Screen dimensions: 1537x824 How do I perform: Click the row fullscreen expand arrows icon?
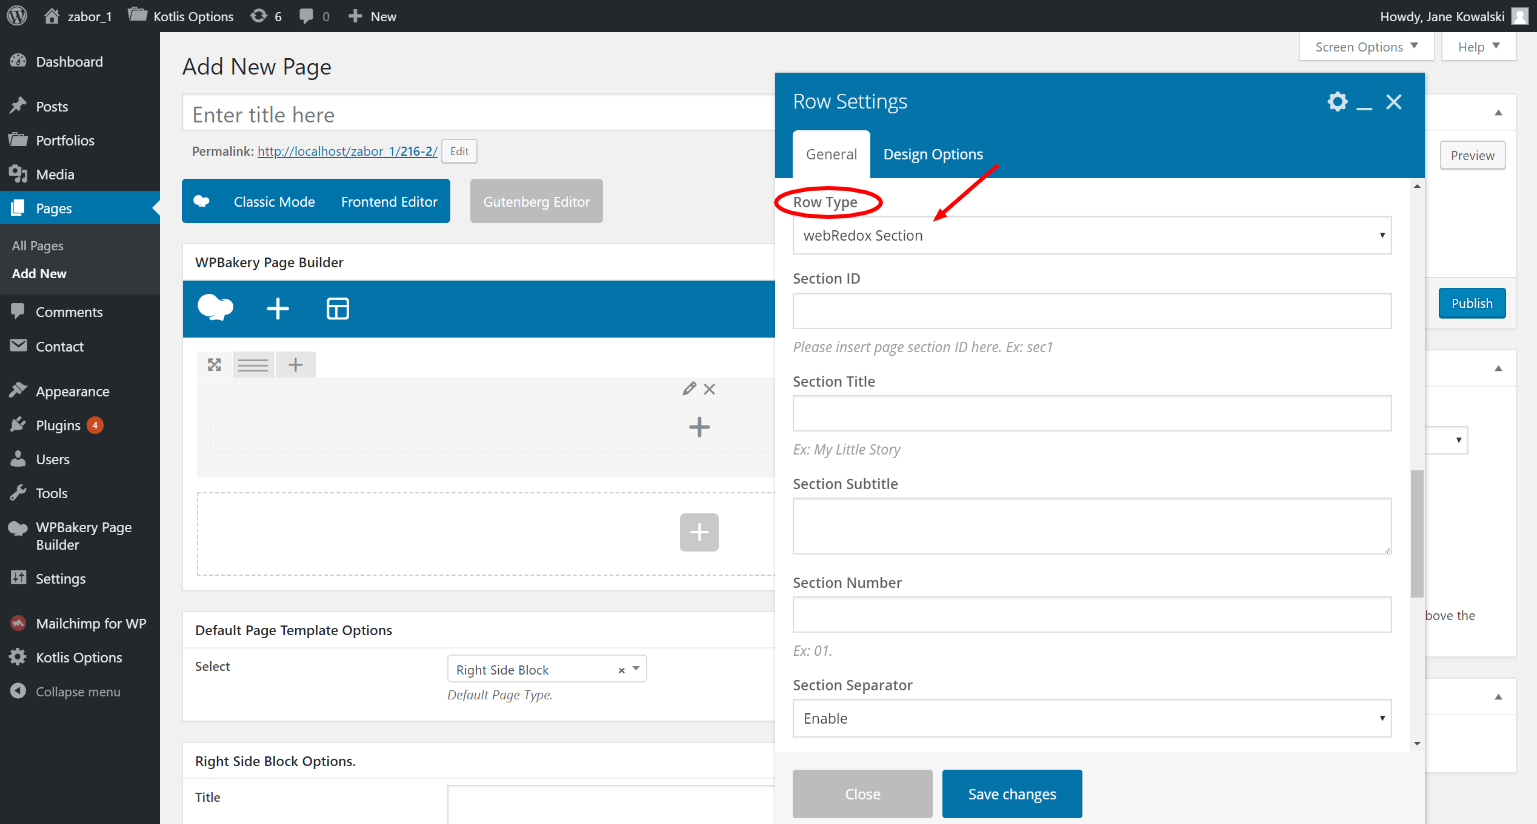214,365
